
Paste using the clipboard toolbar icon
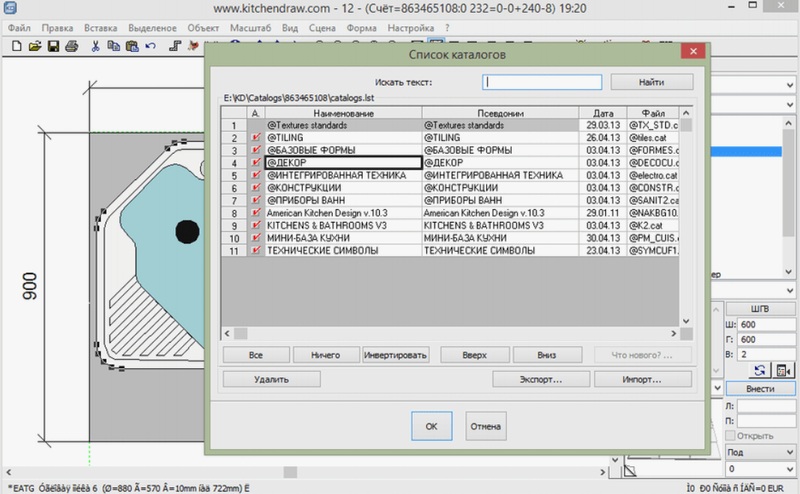132,46
